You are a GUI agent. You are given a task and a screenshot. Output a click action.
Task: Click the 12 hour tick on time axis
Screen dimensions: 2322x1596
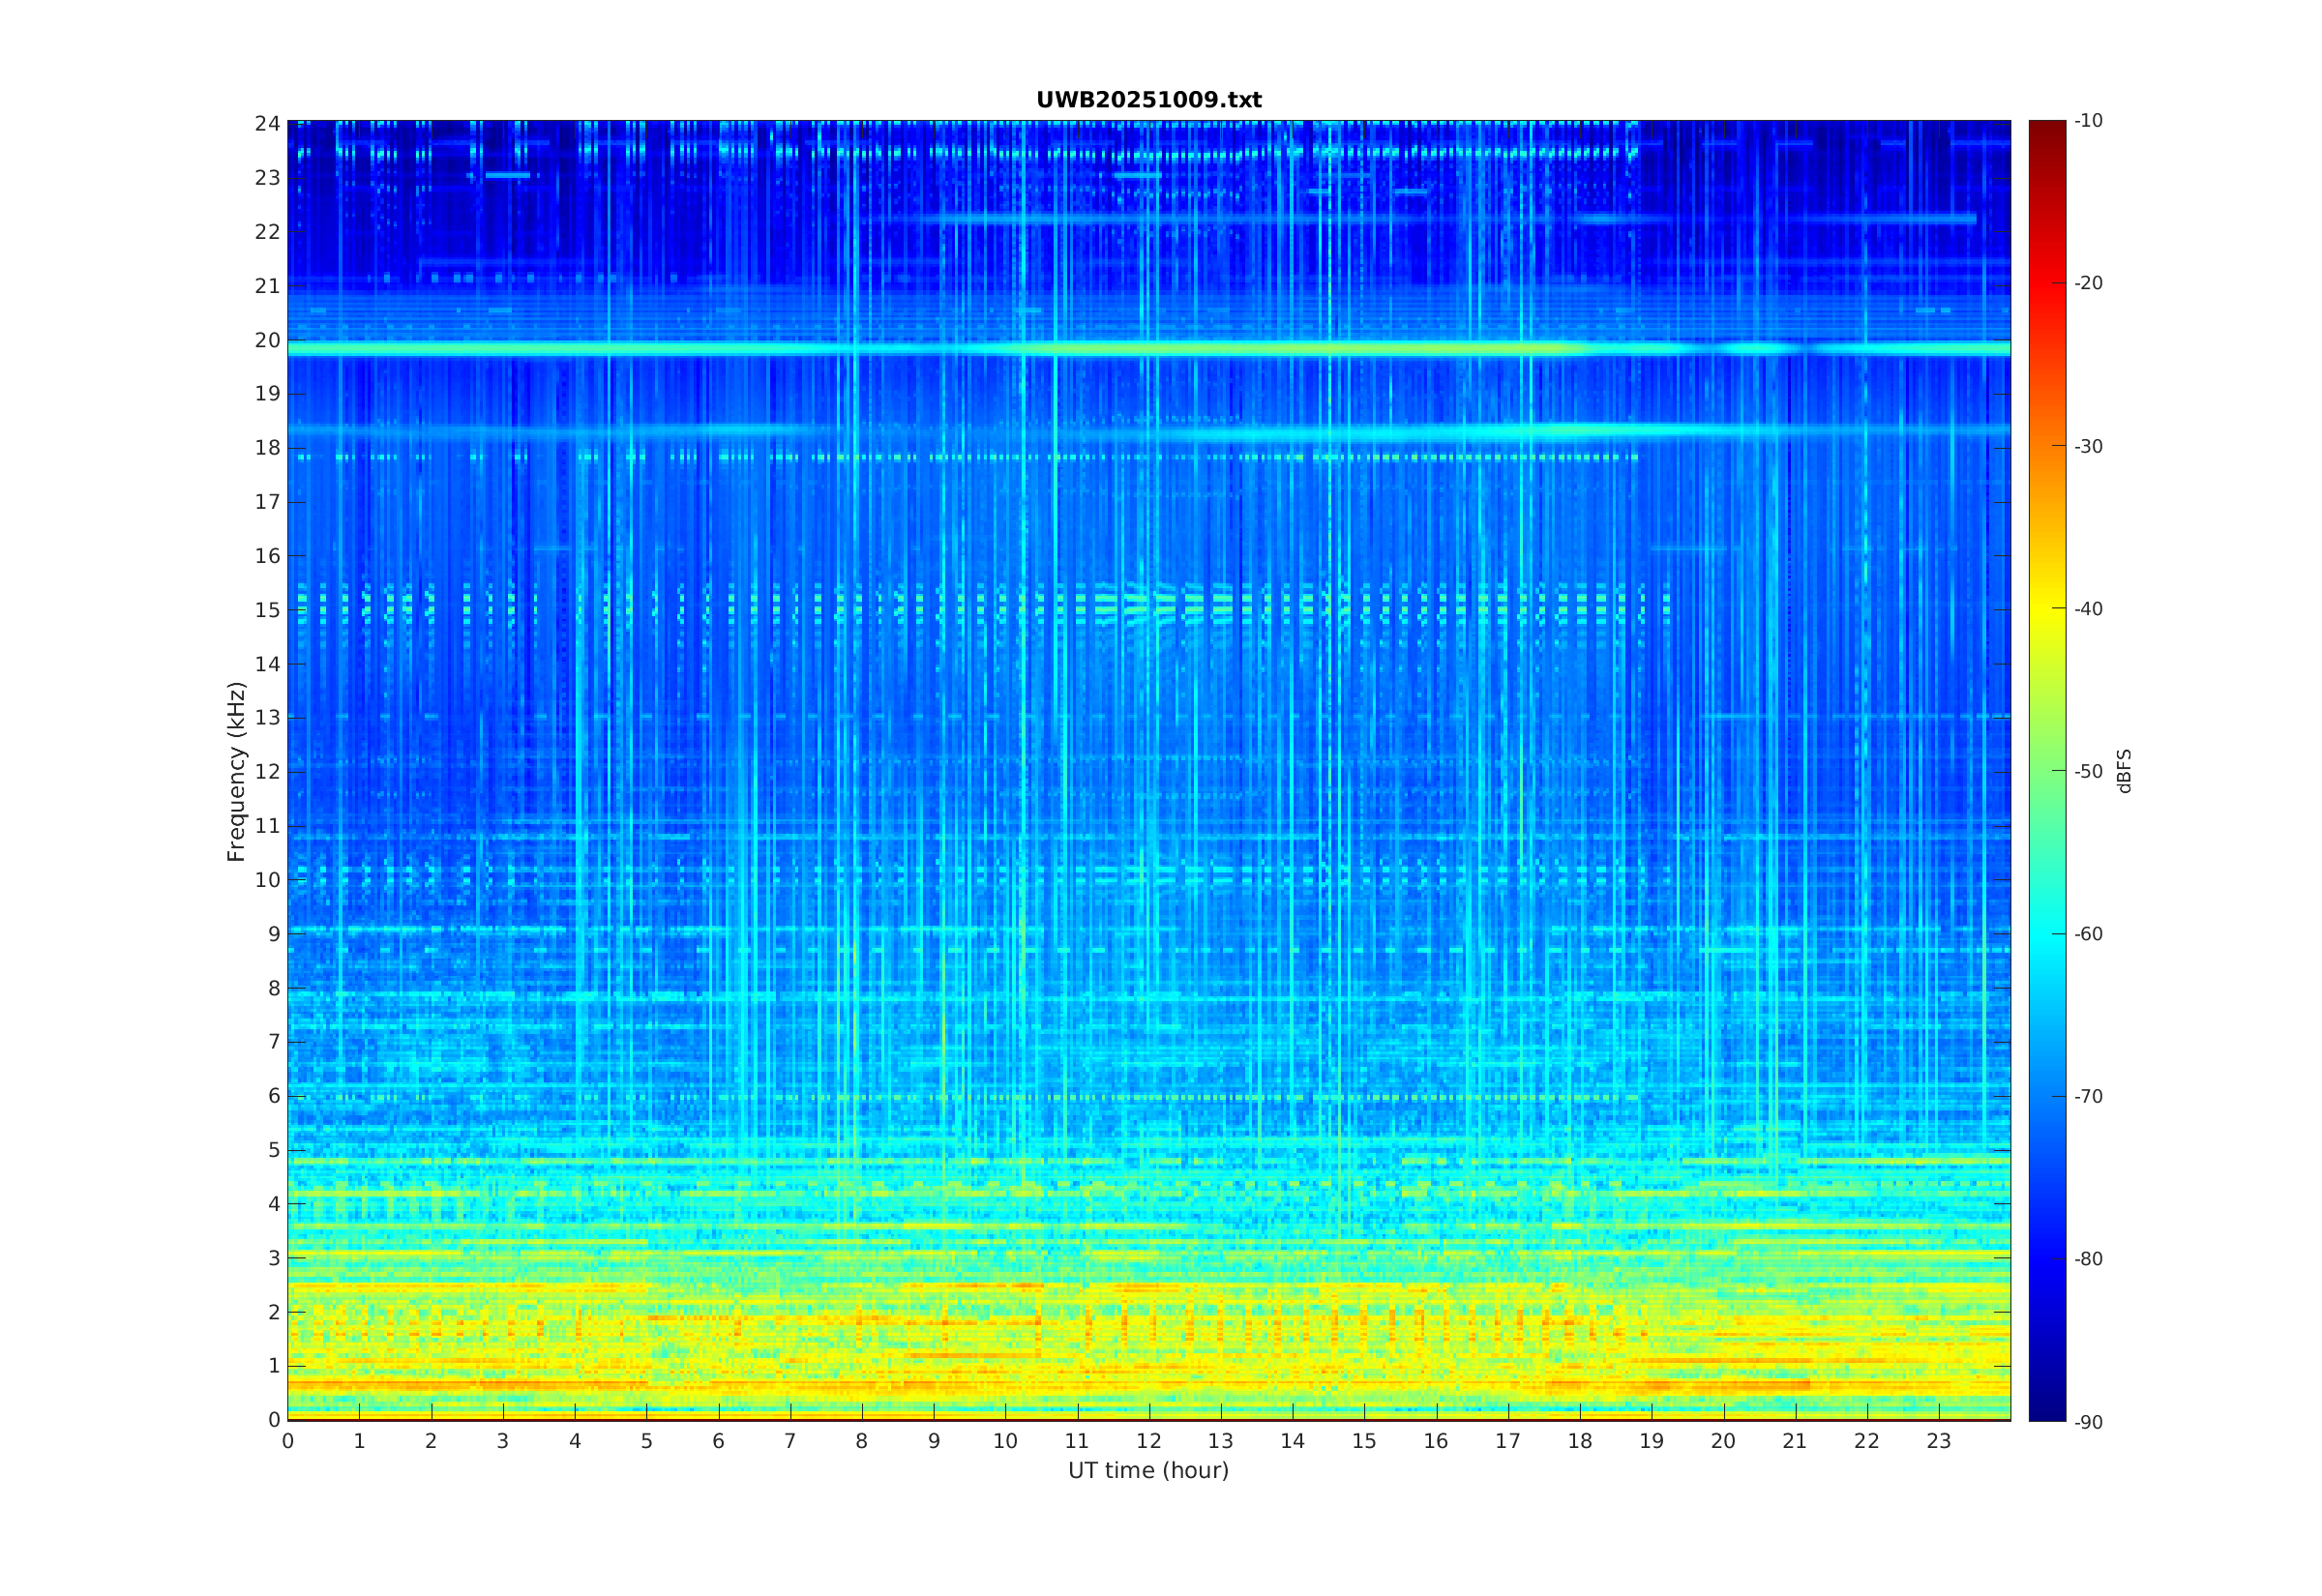(x=1148, y=1441)
